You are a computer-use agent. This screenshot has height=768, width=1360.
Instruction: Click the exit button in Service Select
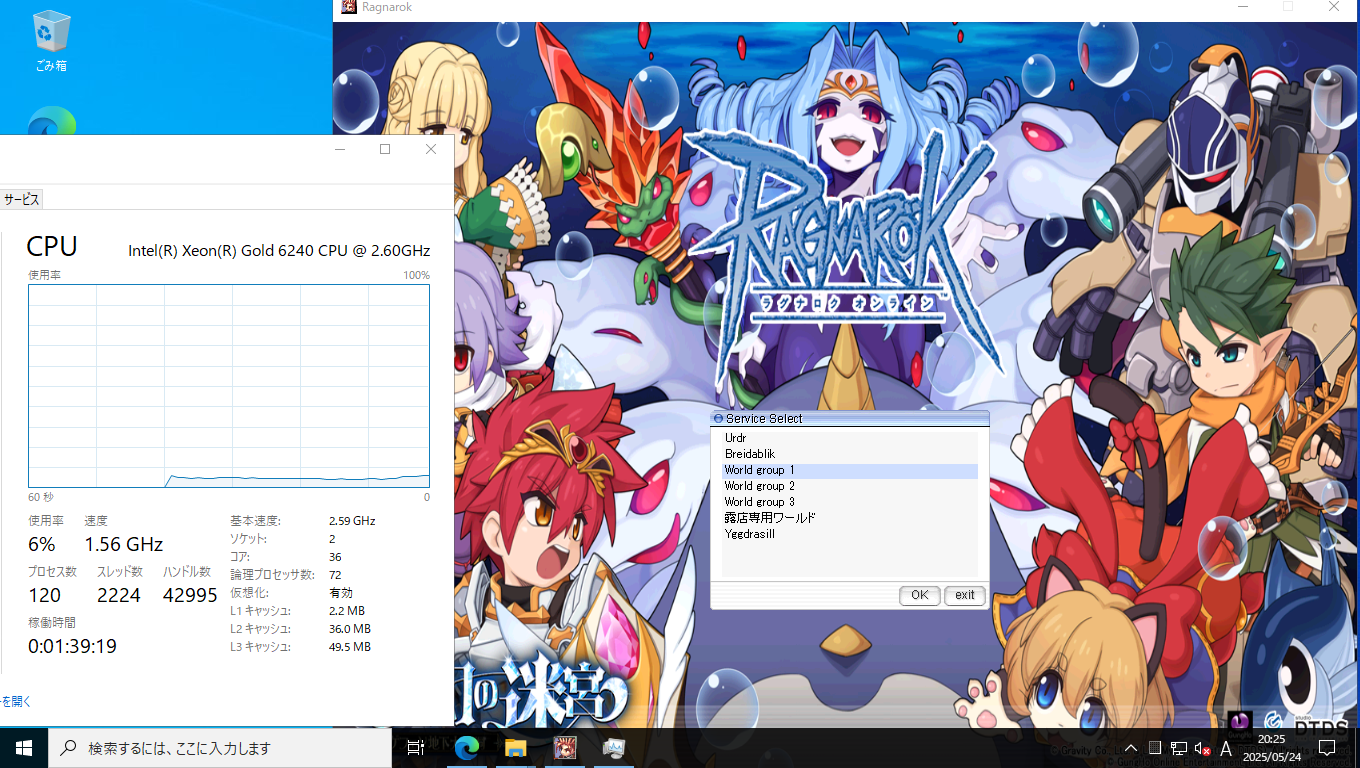point(964,595)
